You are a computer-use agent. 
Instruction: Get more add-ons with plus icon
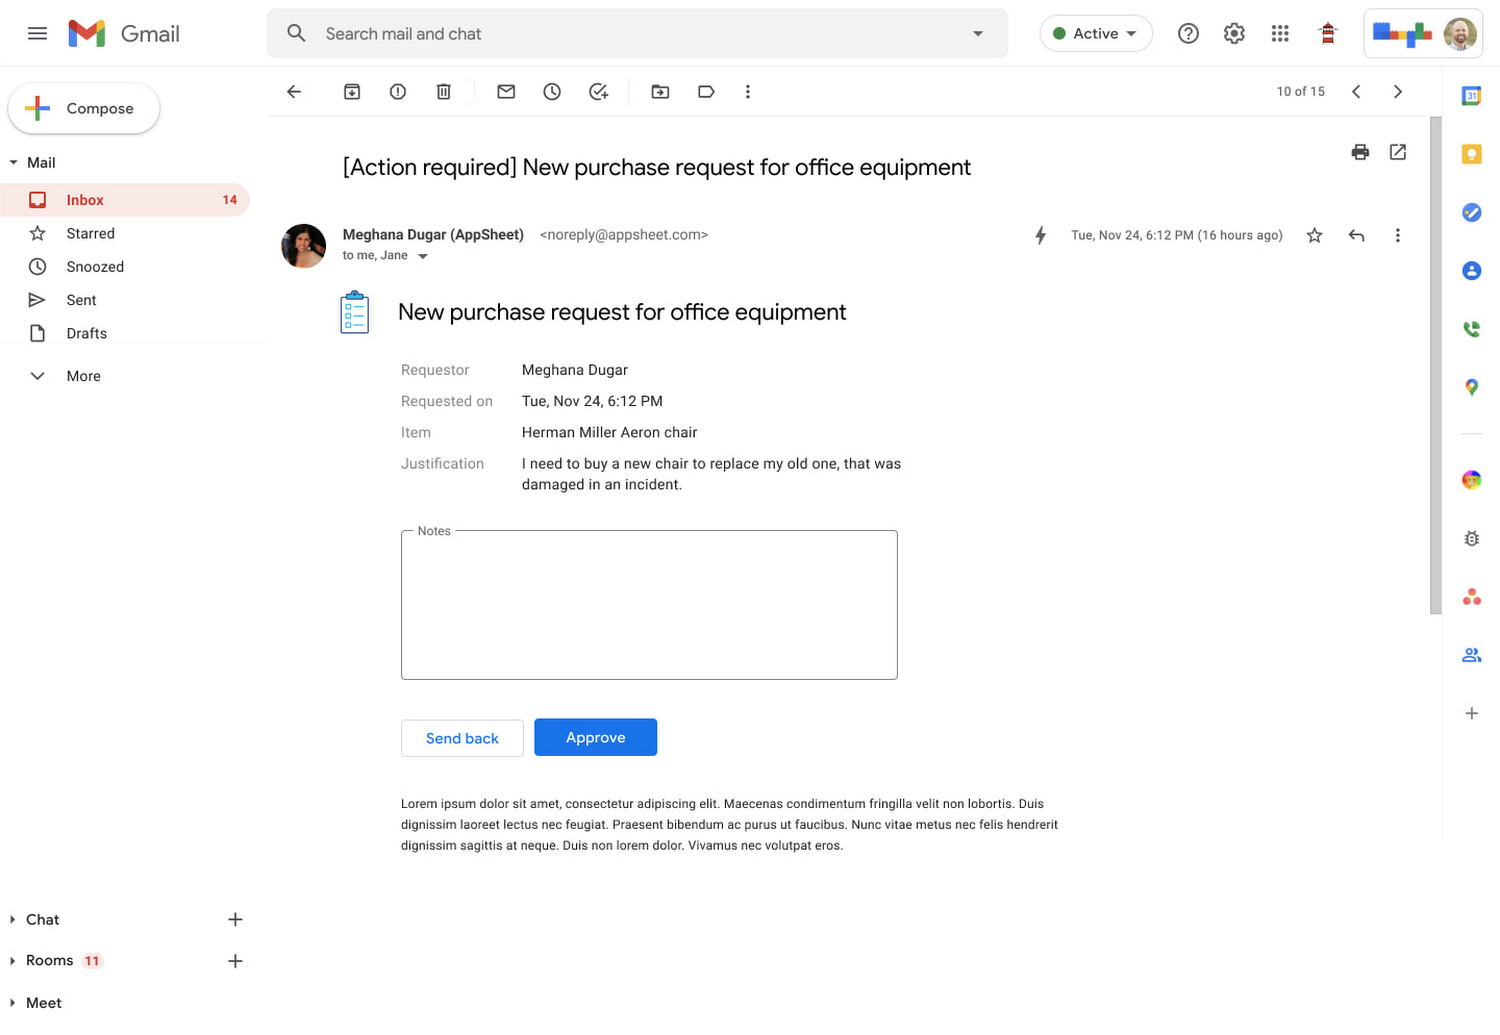click(1471, 713)
